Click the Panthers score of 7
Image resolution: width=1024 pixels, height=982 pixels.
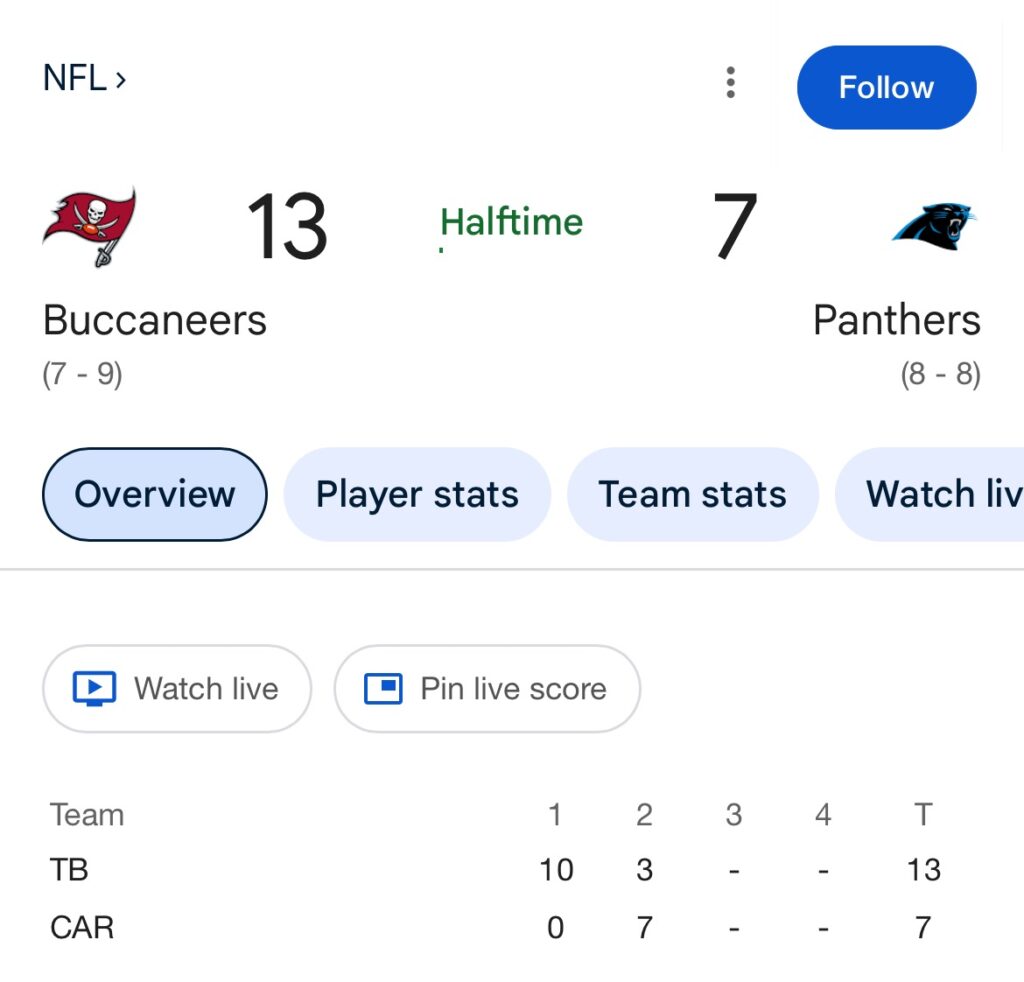(734, 226)
